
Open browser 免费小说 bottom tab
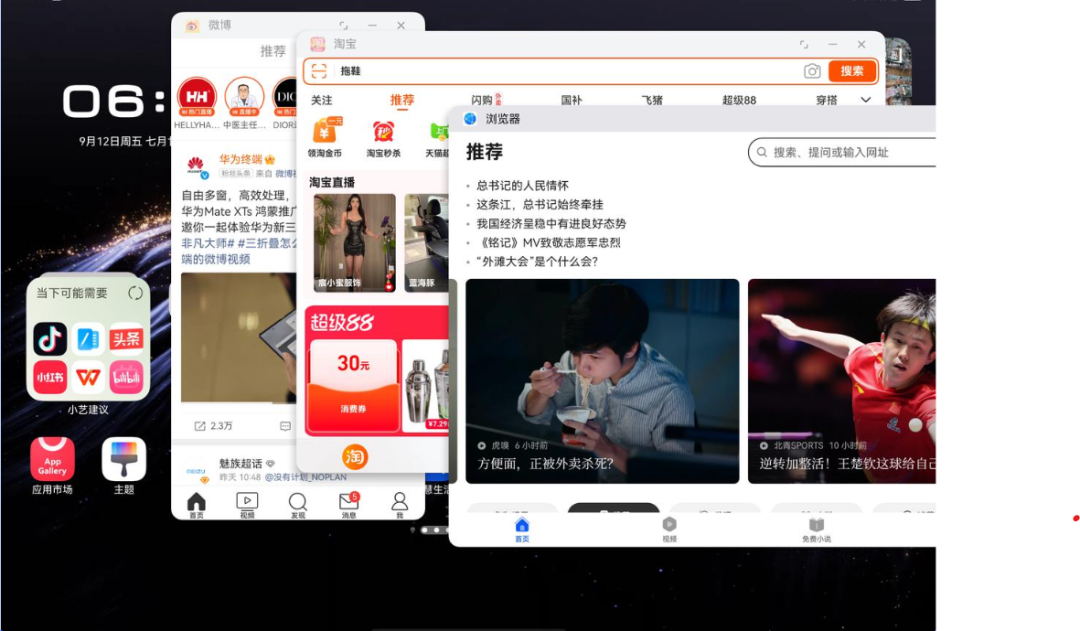(816, 529)
